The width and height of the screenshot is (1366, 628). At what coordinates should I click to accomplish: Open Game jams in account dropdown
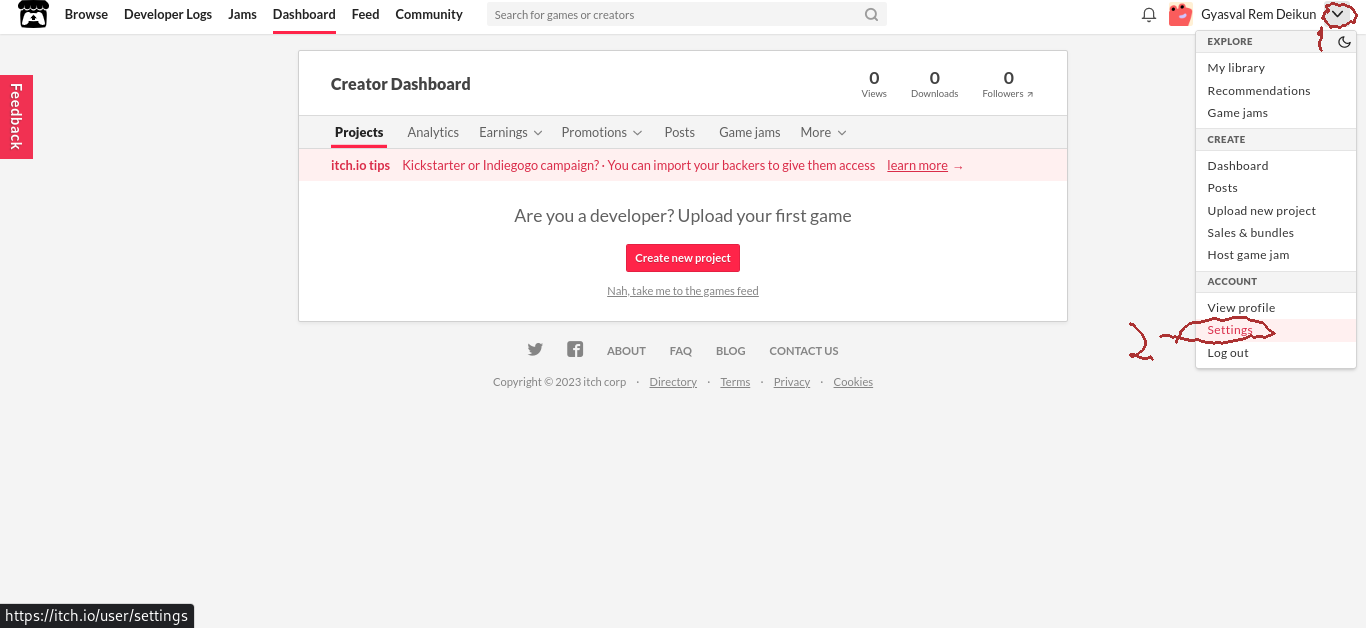coord(1238,113)
